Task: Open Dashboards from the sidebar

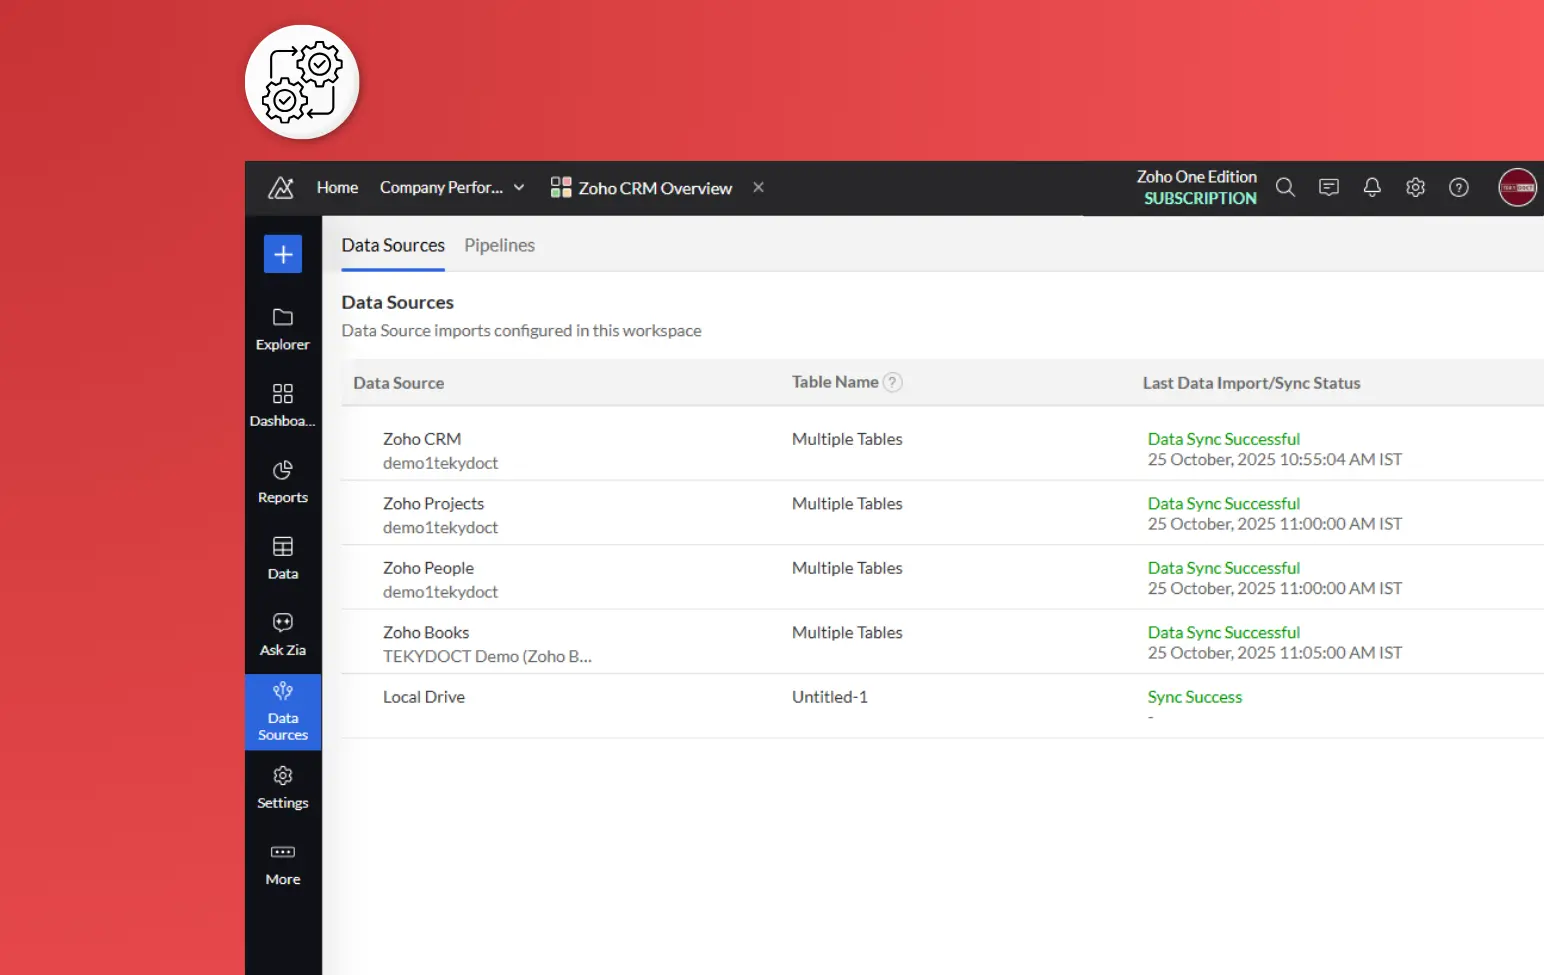Action: [x=283, y=405]
